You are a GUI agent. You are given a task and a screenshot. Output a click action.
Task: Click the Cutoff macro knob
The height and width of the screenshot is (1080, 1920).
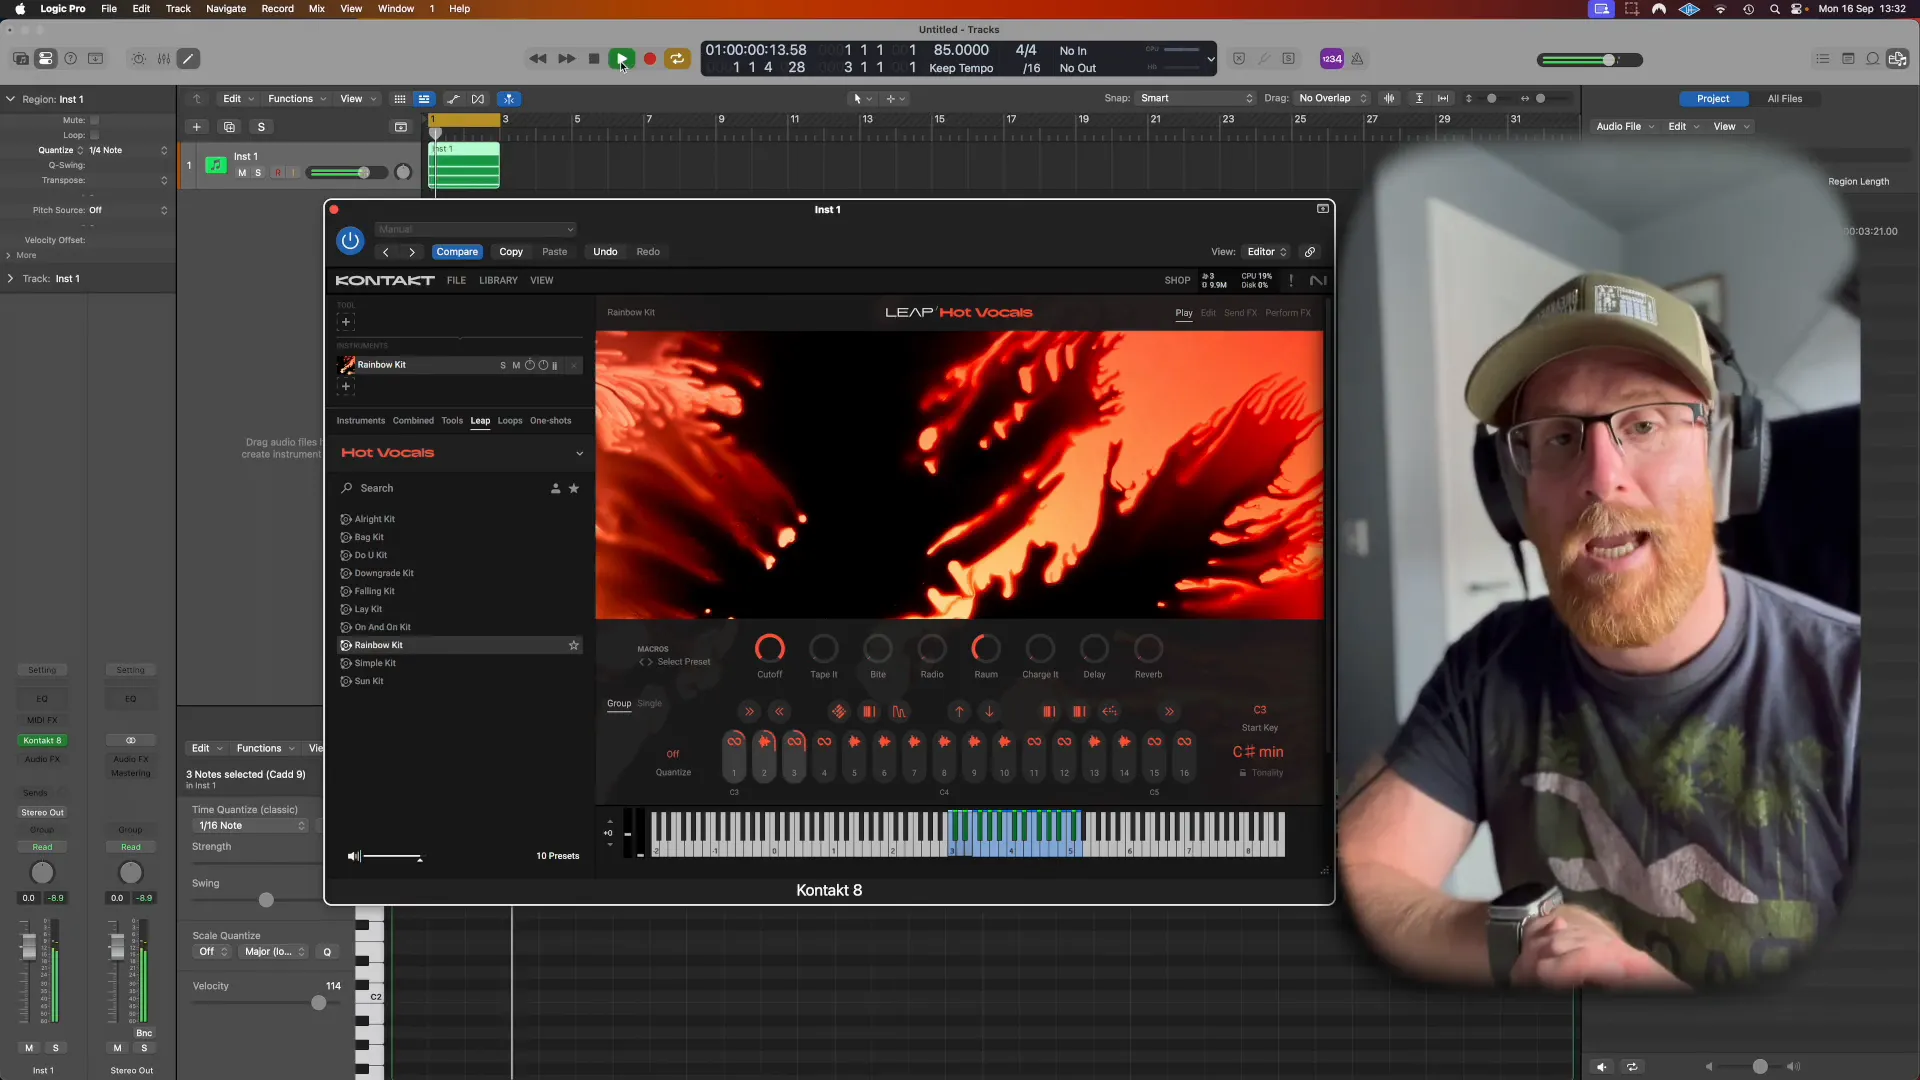click(x=770, y=649)
